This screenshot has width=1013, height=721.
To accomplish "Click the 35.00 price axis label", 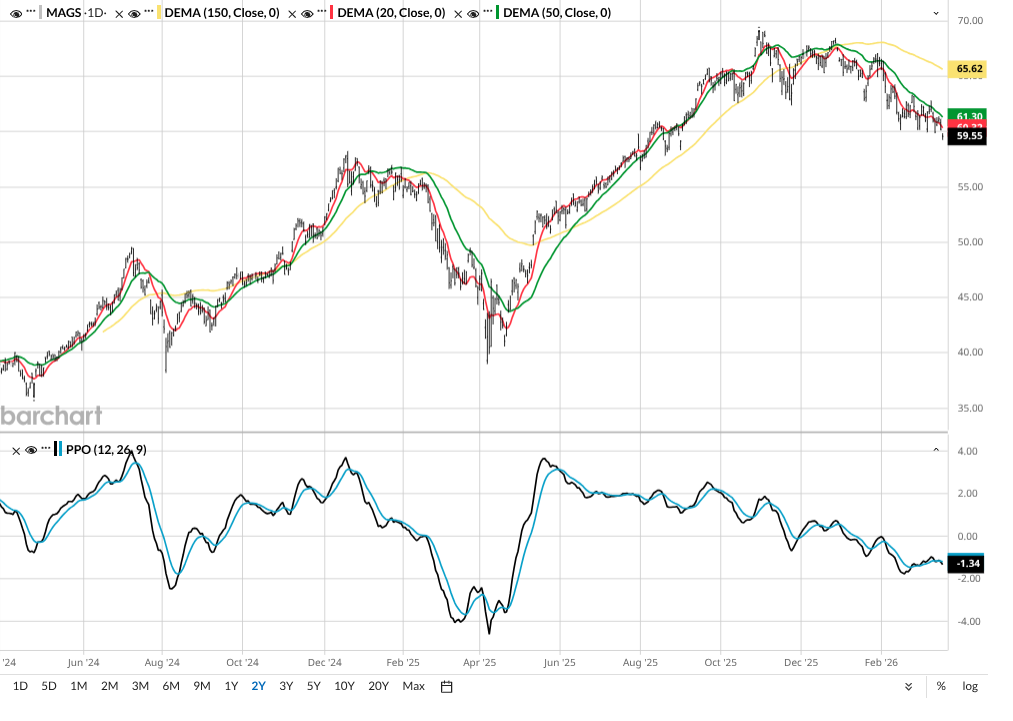I will coord(970,408).
